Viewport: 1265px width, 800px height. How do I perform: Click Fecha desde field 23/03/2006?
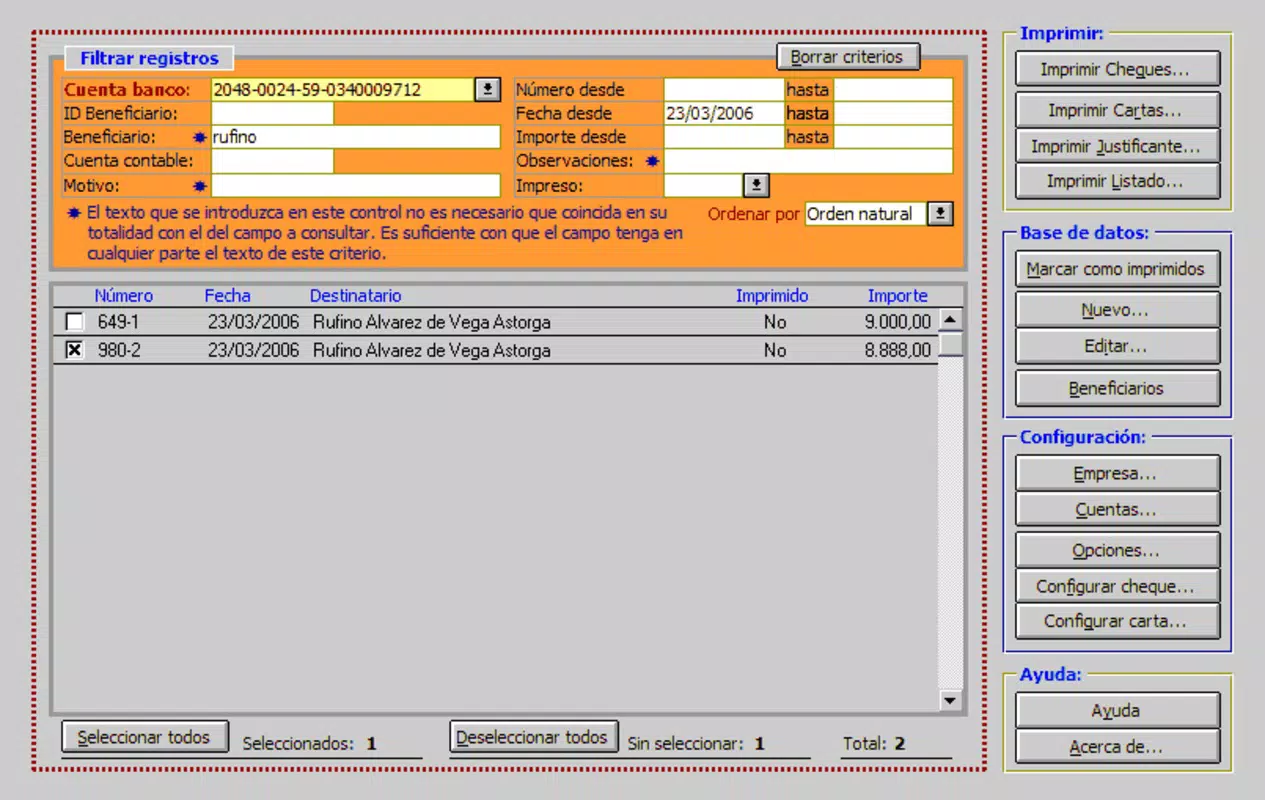(x=724, y=113)
